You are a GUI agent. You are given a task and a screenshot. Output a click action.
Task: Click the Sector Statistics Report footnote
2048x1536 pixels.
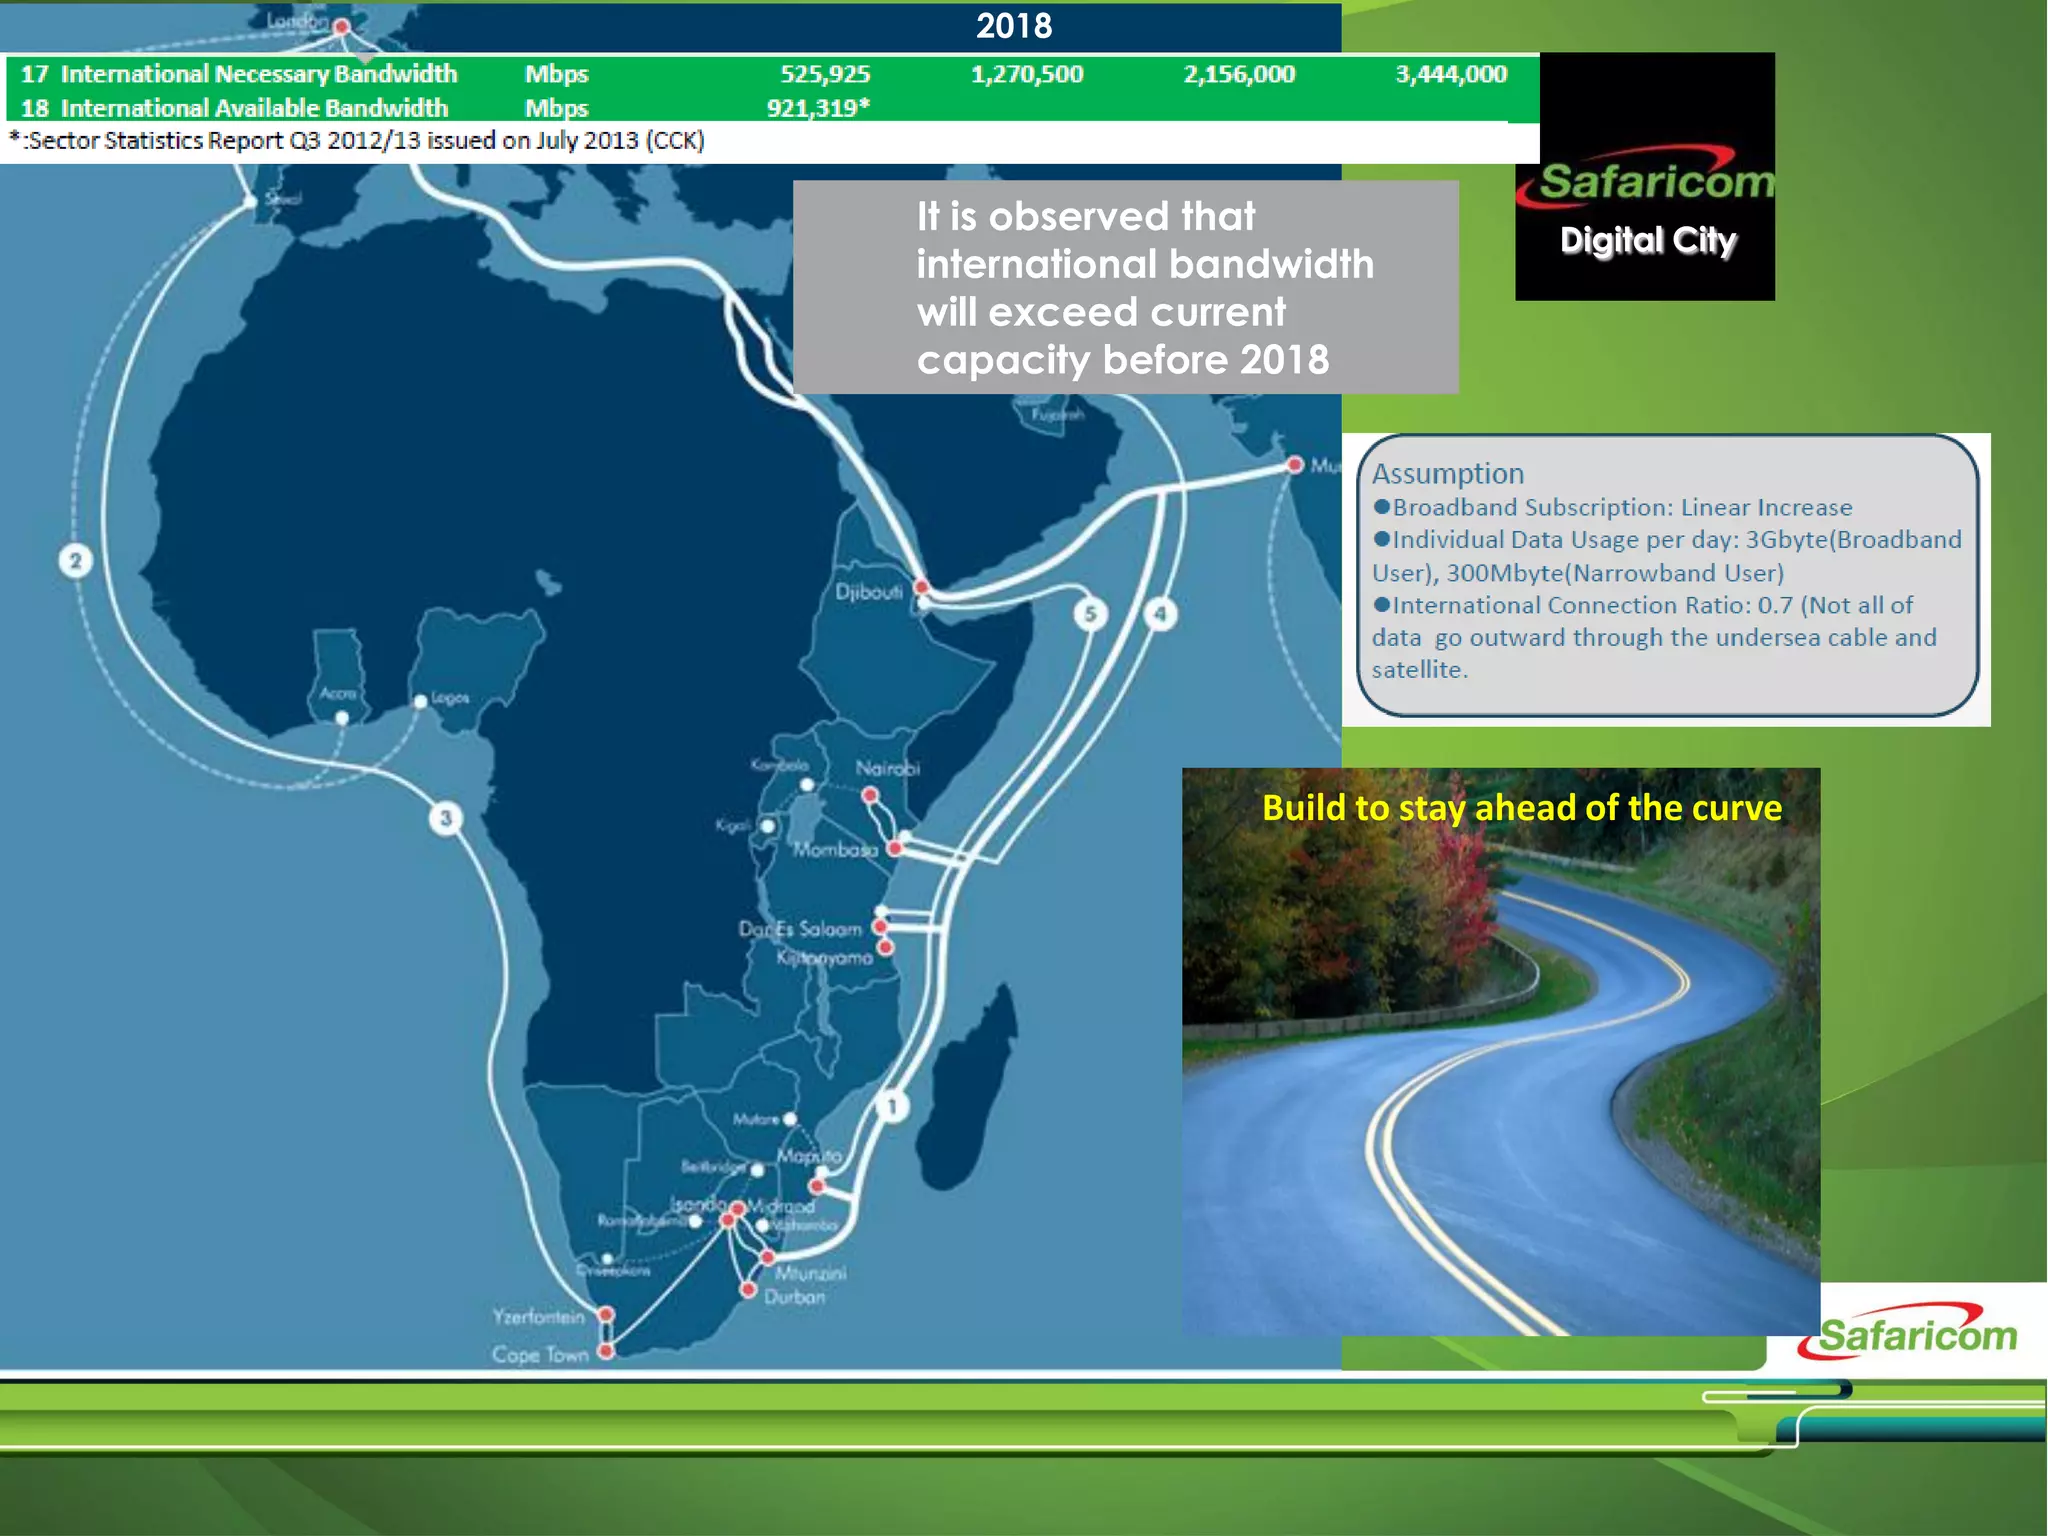357,141
